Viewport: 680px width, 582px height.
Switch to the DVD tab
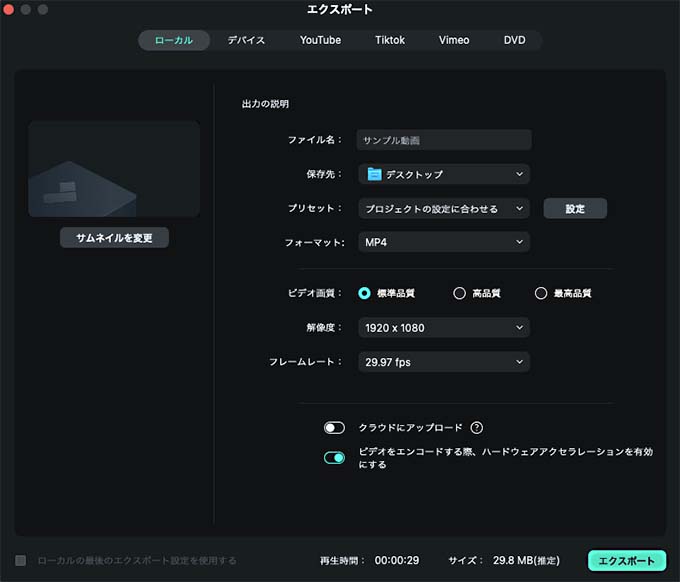click(x=514, y=40)
